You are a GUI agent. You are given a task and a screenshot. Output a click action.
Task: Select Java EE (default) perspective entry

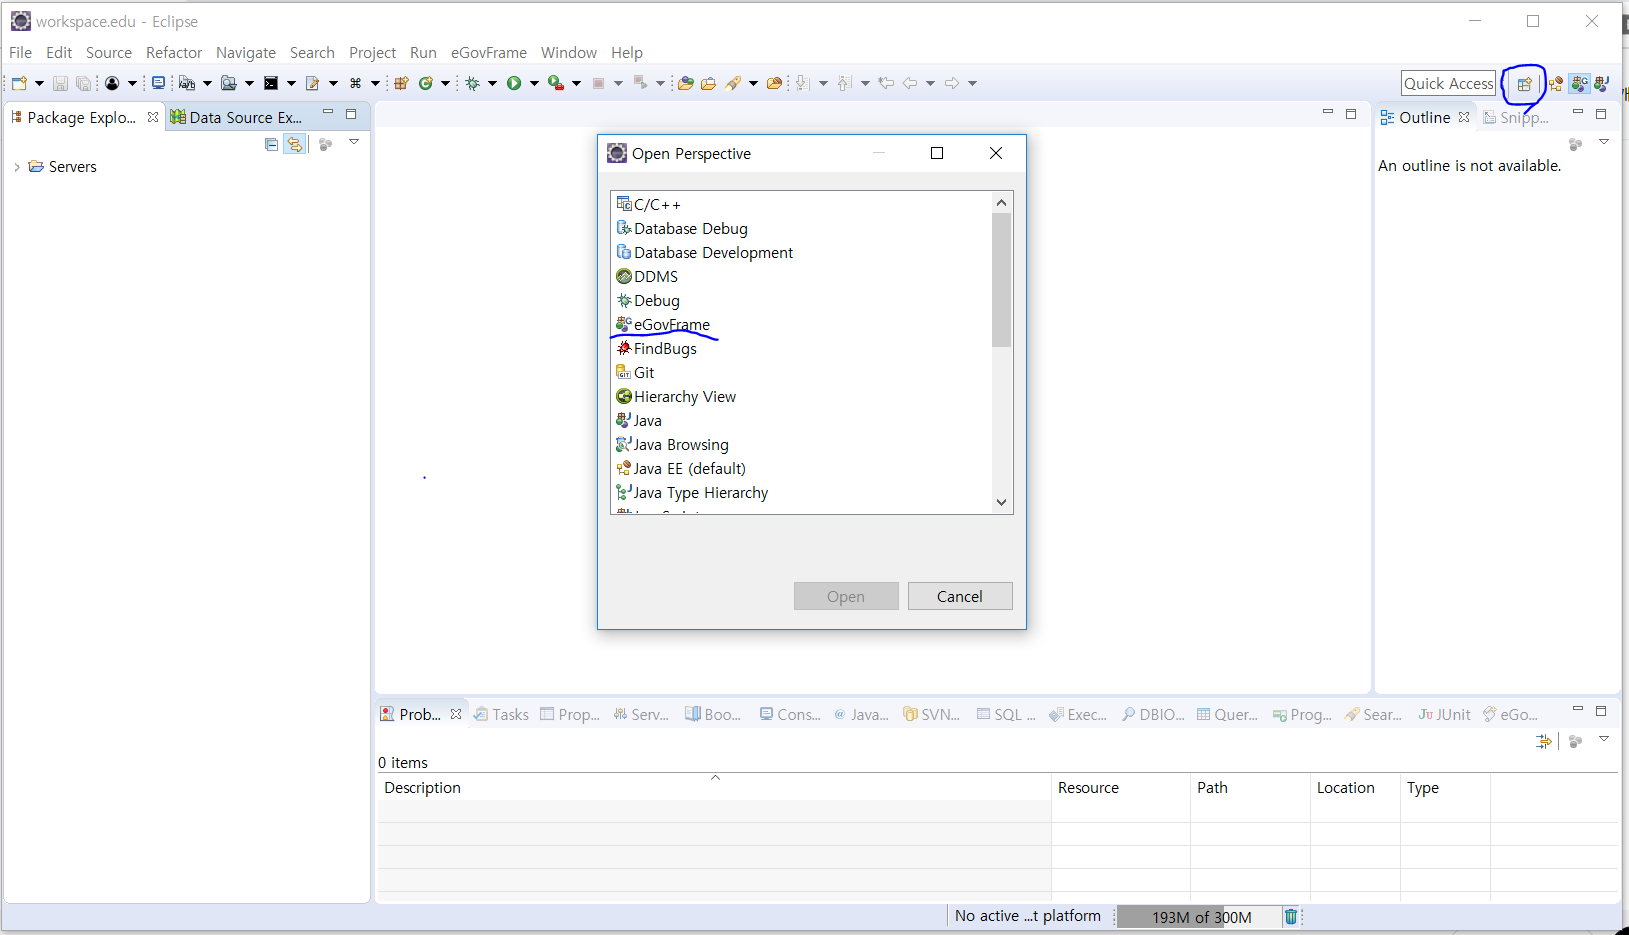tap(681, 468)
